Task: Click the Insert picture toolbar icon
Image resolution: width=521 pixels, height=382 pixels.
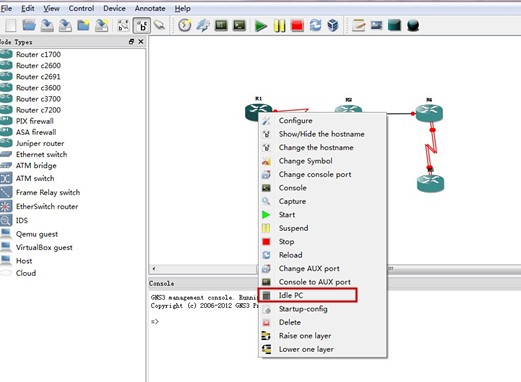Action: pyautogui.click(x=377, y=25)
